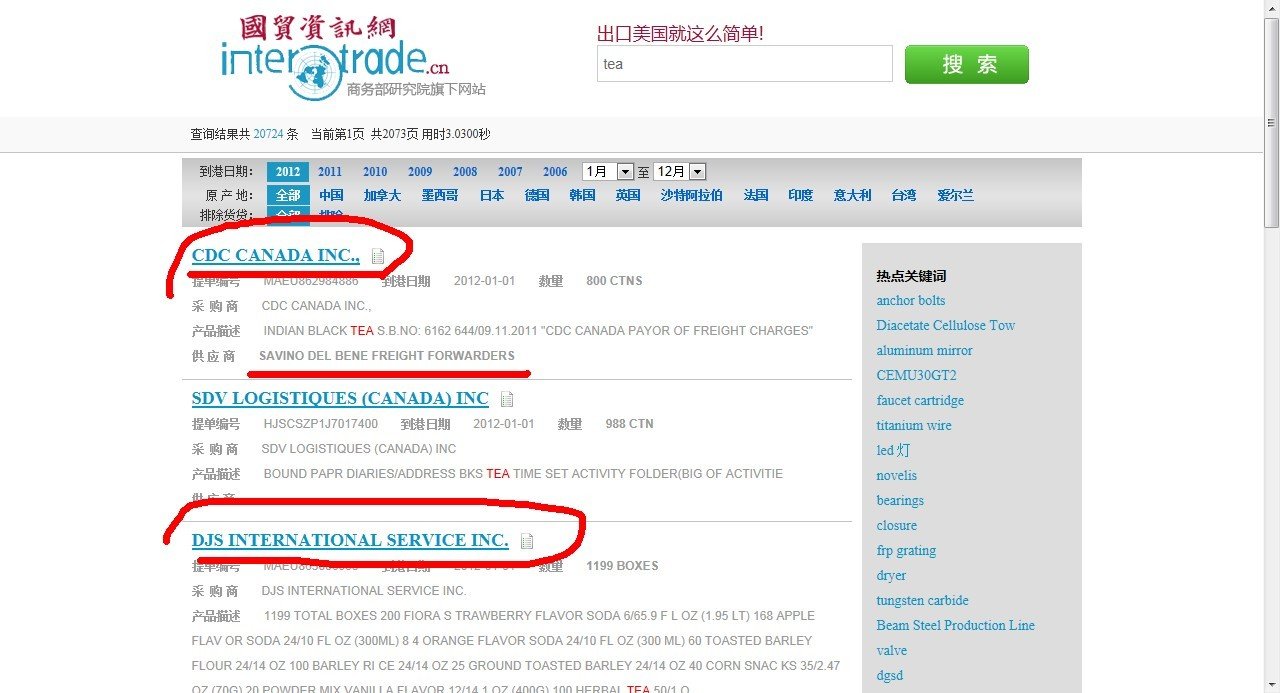Open SDV LOGISTIQUES (CANADA) INC record

click(340, 398)
